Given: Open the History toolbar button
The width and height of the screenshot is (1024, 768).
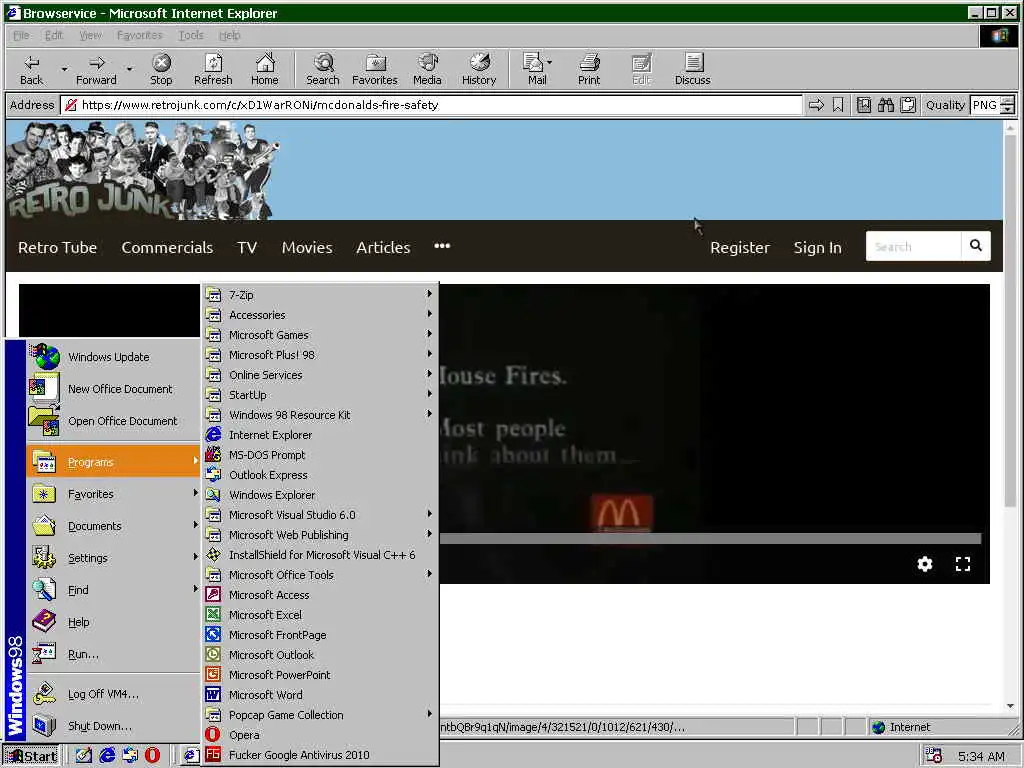Looking at the screenshot, I should point(479,69).
